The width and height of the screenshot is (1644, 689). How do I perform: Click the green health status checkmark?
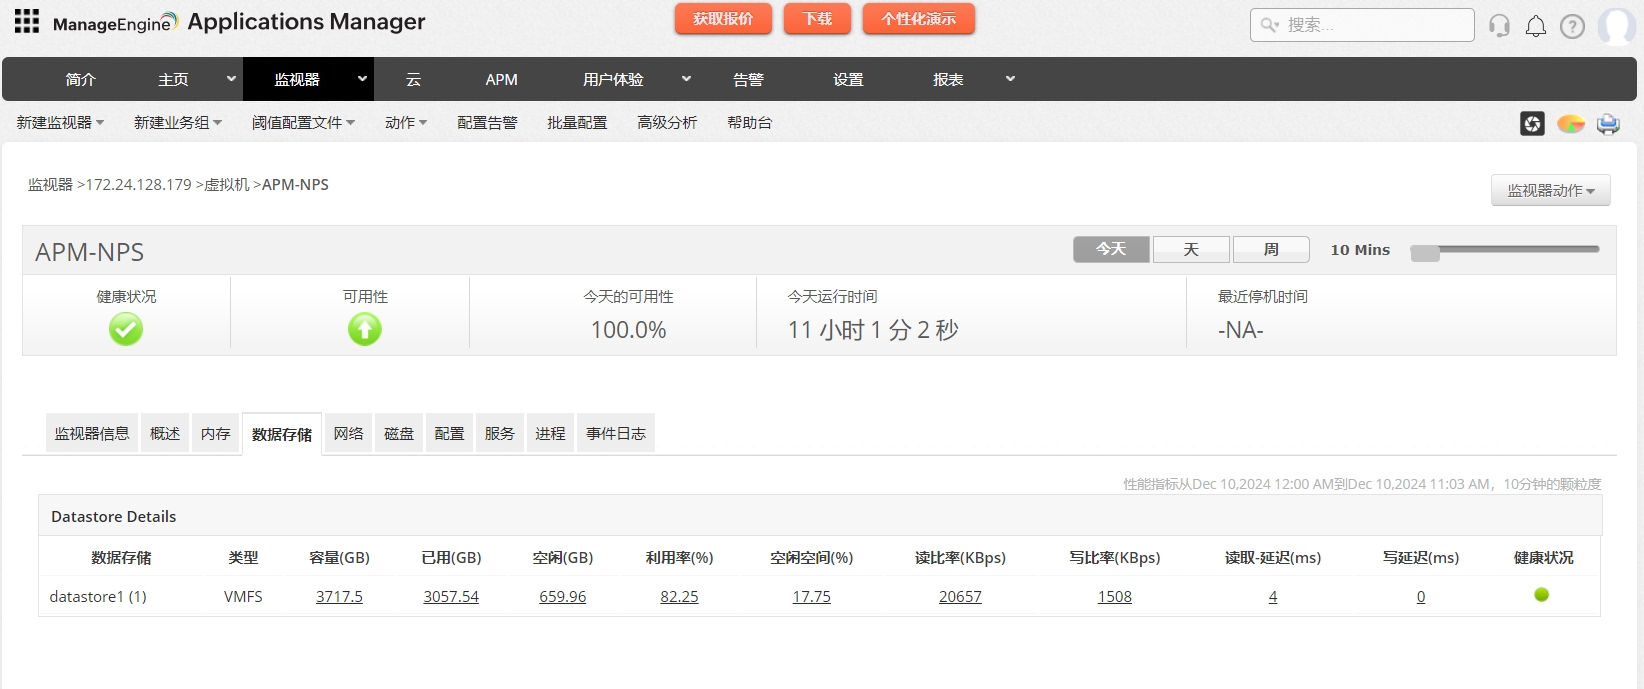(x=126, y=328)
